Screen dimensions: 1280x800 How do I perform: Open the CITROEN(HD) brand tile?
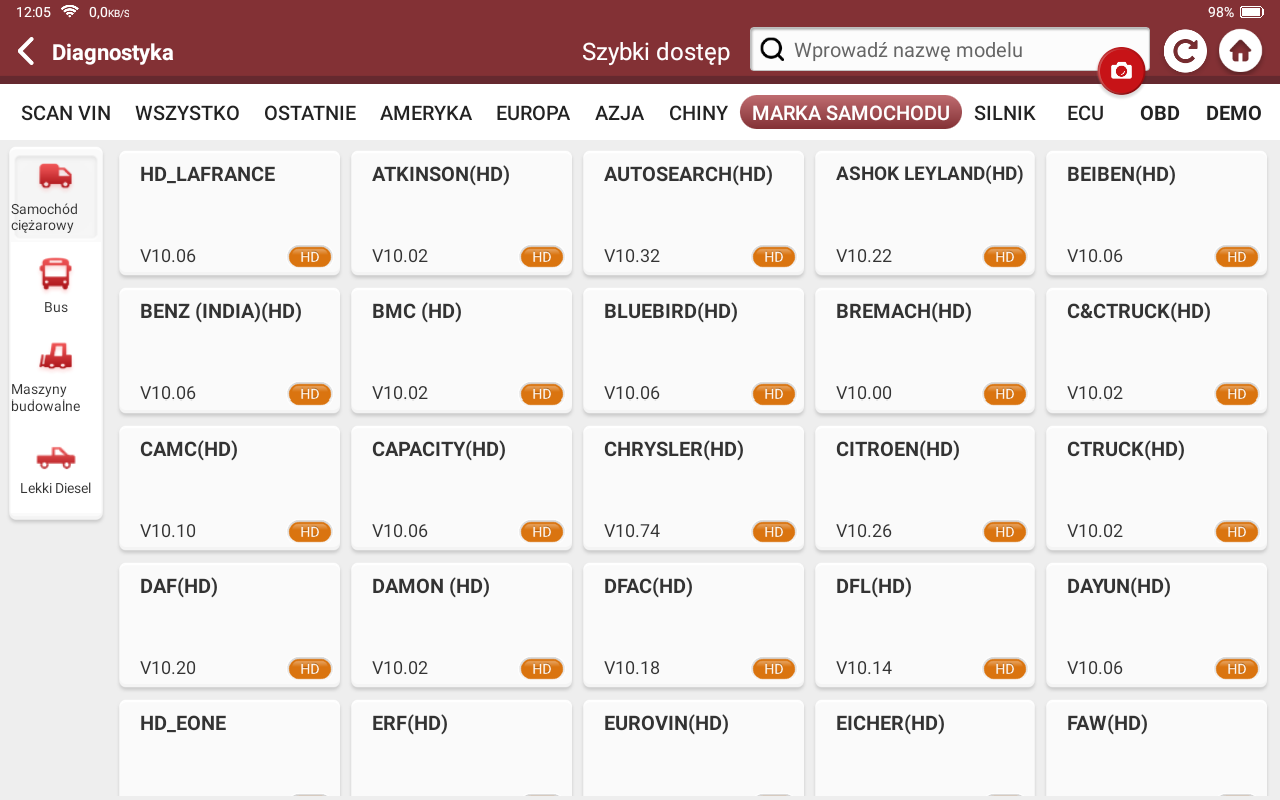pos(925,488)
